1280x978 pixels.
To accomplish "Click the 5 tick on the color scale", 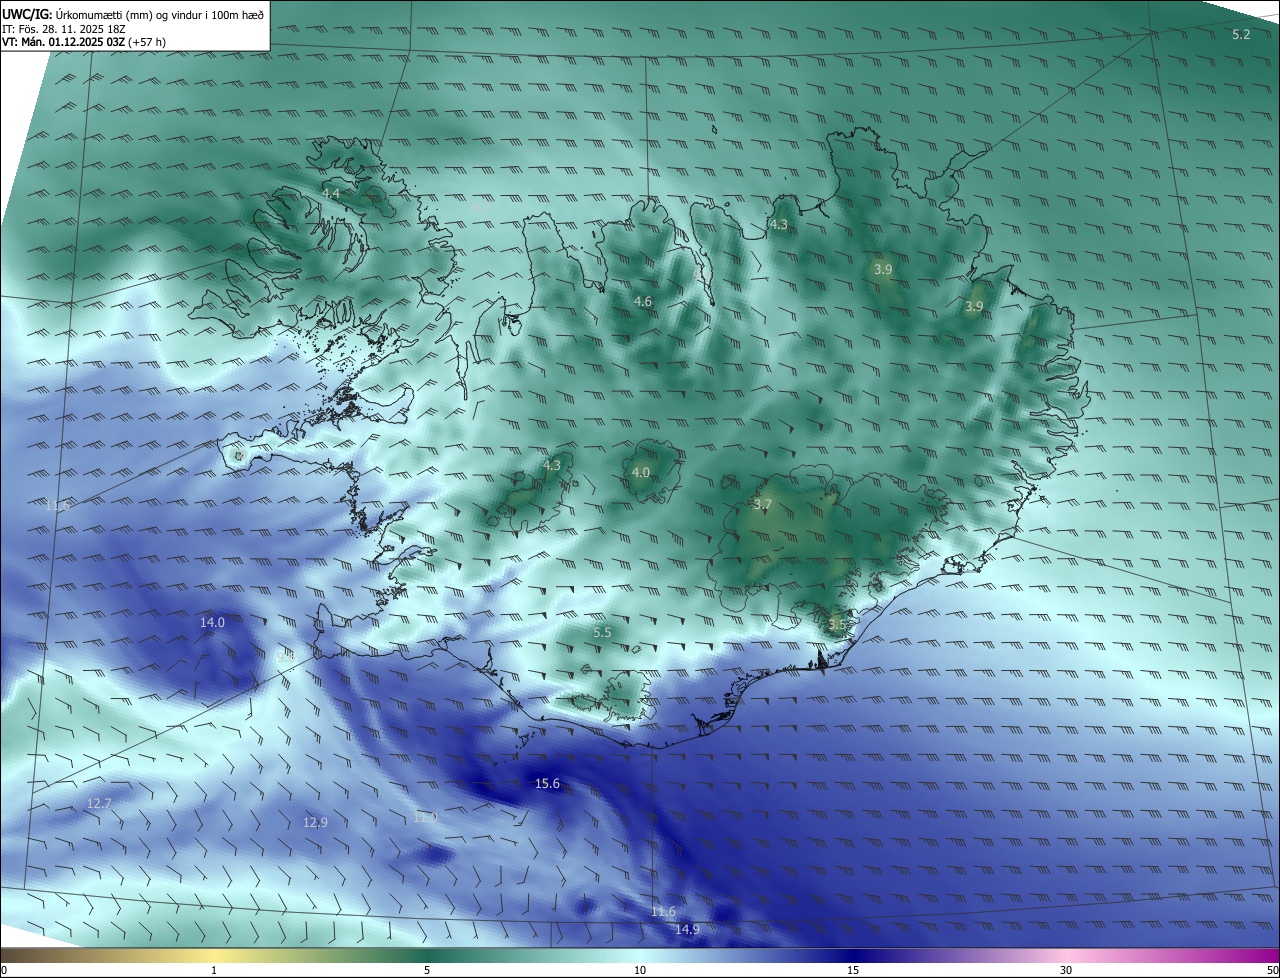I will point(427,970).
